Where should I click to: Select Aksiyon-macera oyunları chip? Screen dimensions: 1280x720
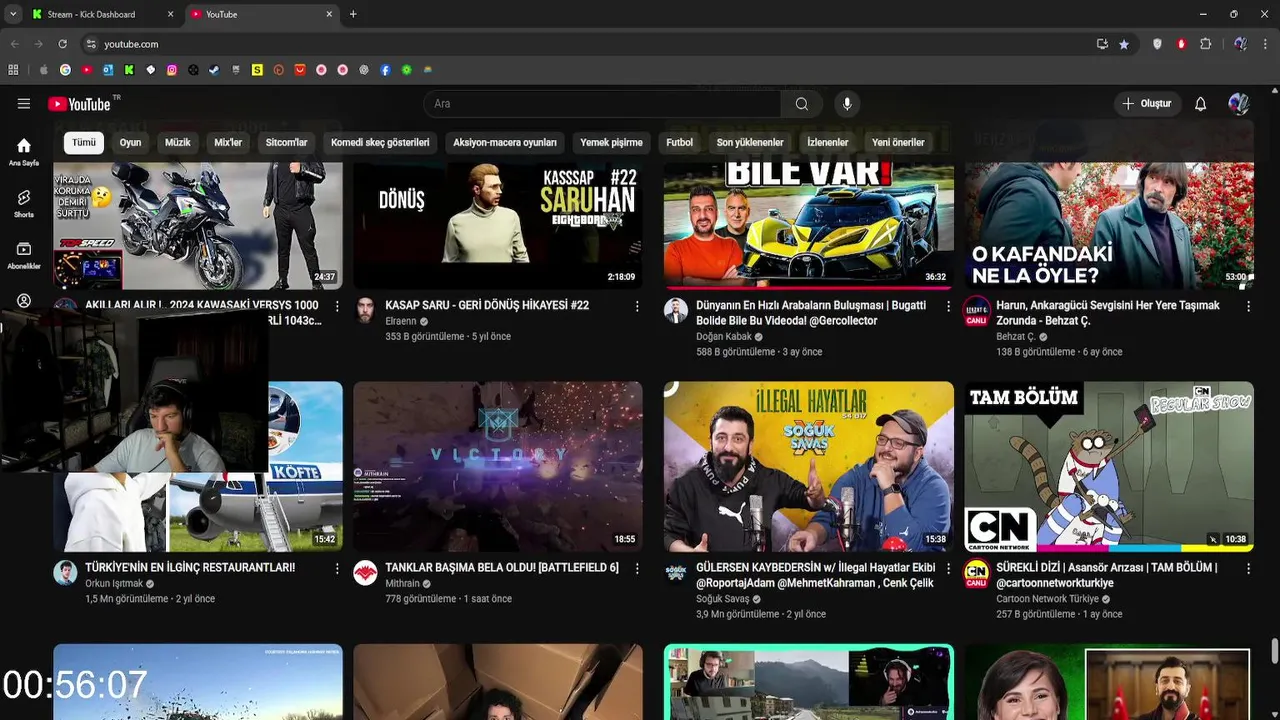pyautogui.click(x=505, y=142)
